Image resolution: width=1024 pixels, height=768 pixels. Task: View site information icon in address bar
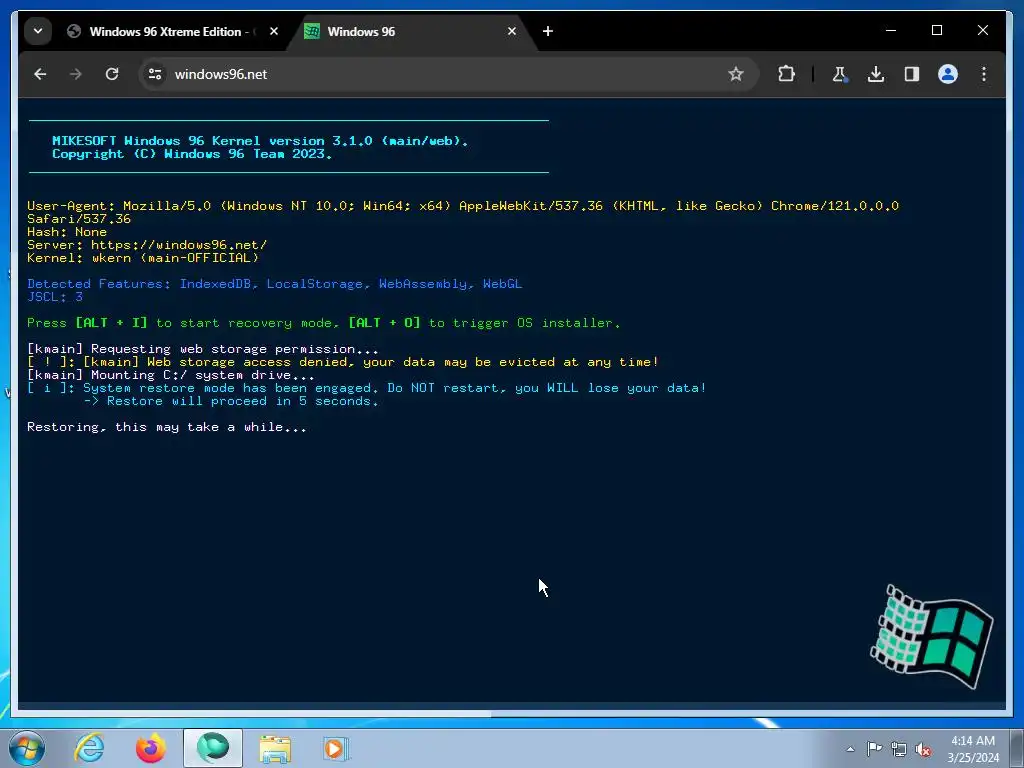155,74
